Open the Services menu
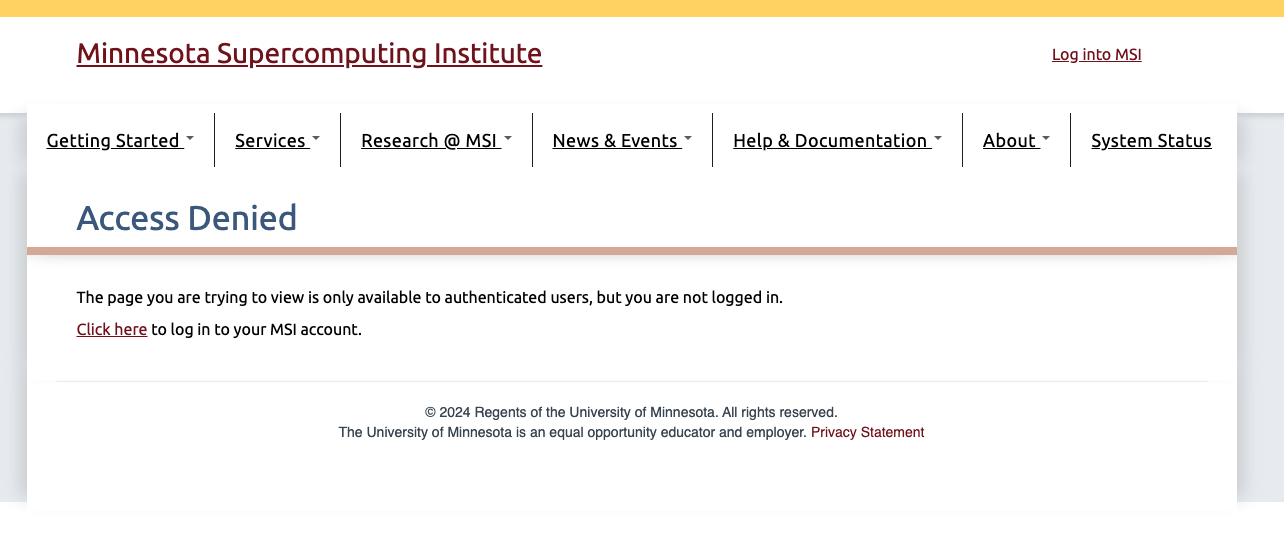 pyautogui.click(x=270, y=141)
